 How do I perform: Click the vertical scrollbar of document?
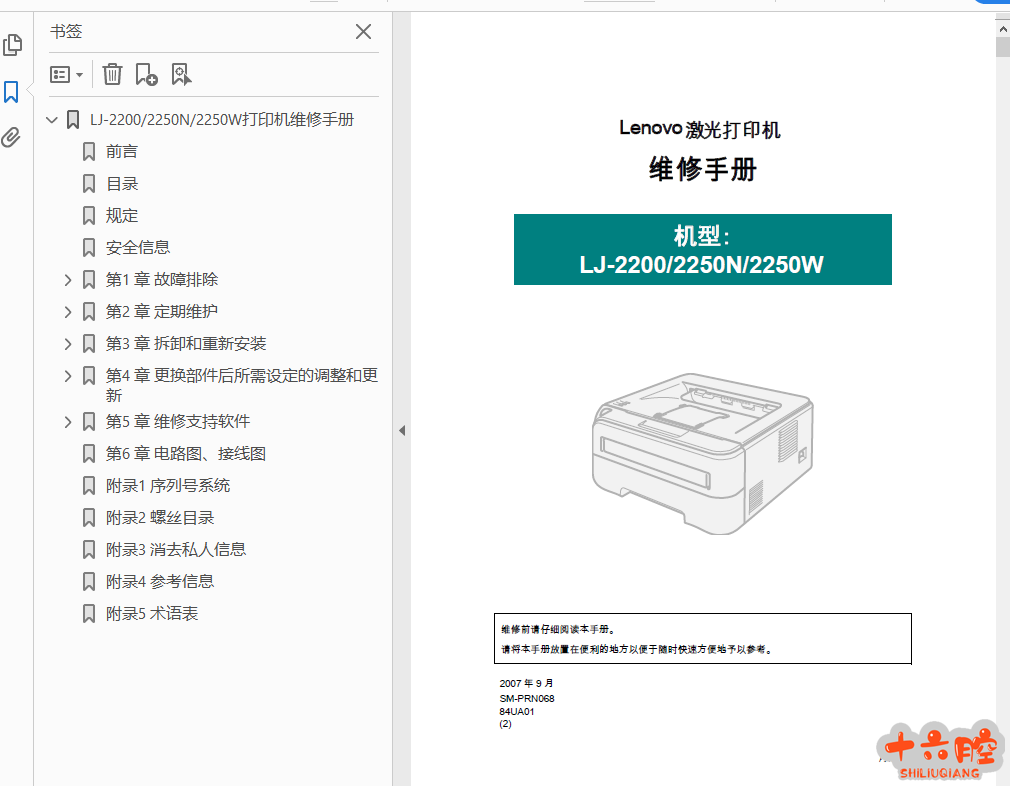tap(1002, 400)
